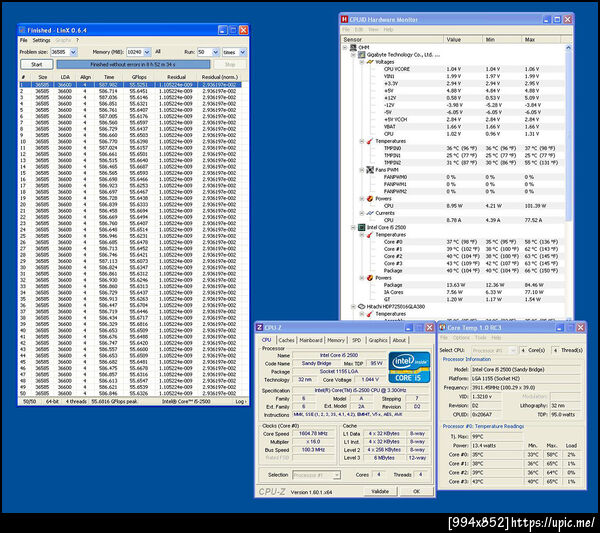Click Core Speed value field in CPU-Z
The image size is (600, 533).
[313, 434]
